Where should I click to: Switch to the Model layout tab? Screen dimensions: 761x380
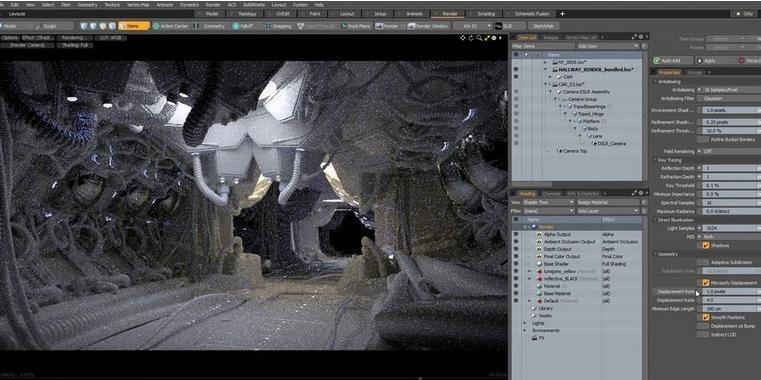point(212,14)
